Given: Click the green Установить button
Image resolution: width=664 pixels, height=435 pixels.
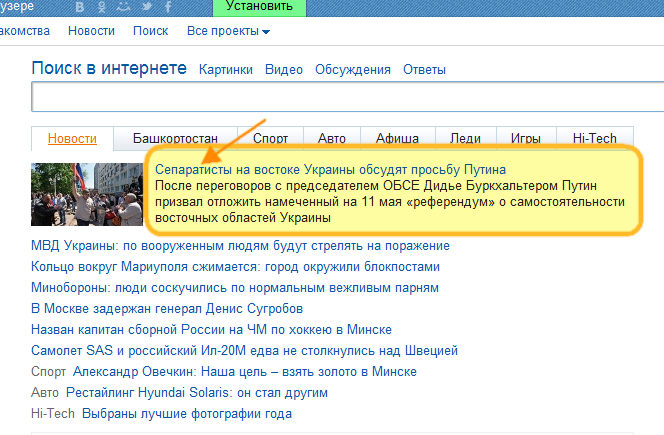Looking at the screenshot, I should click(x=259, y=8).
